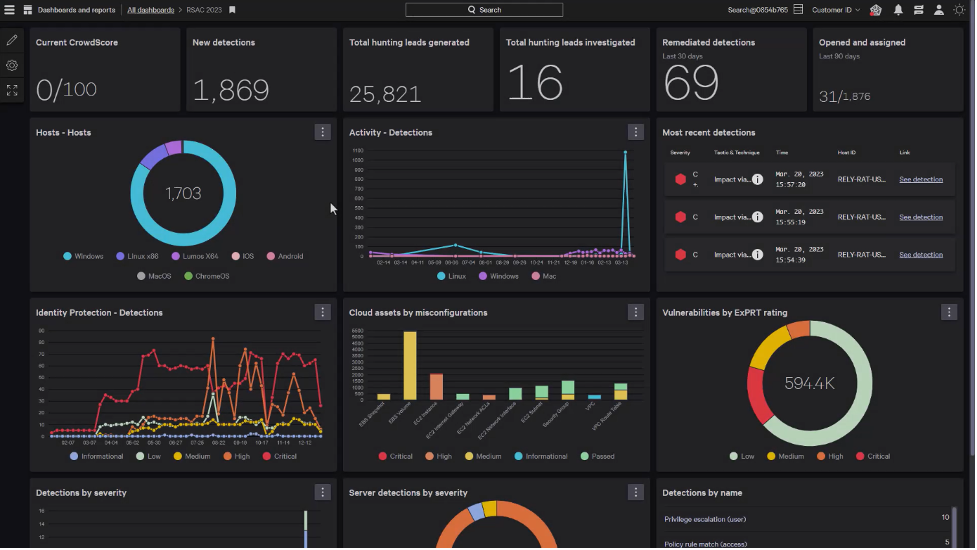
Task: Click info icon on the 15:55:19 detection row
Action: (757, 217)
